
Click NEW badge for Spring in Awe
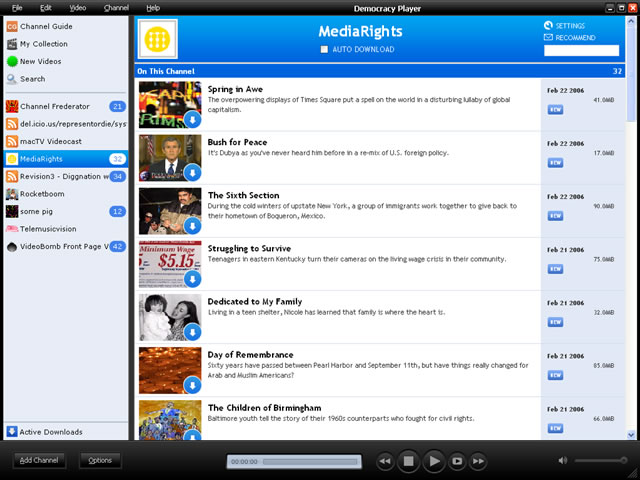pos(555,109)
